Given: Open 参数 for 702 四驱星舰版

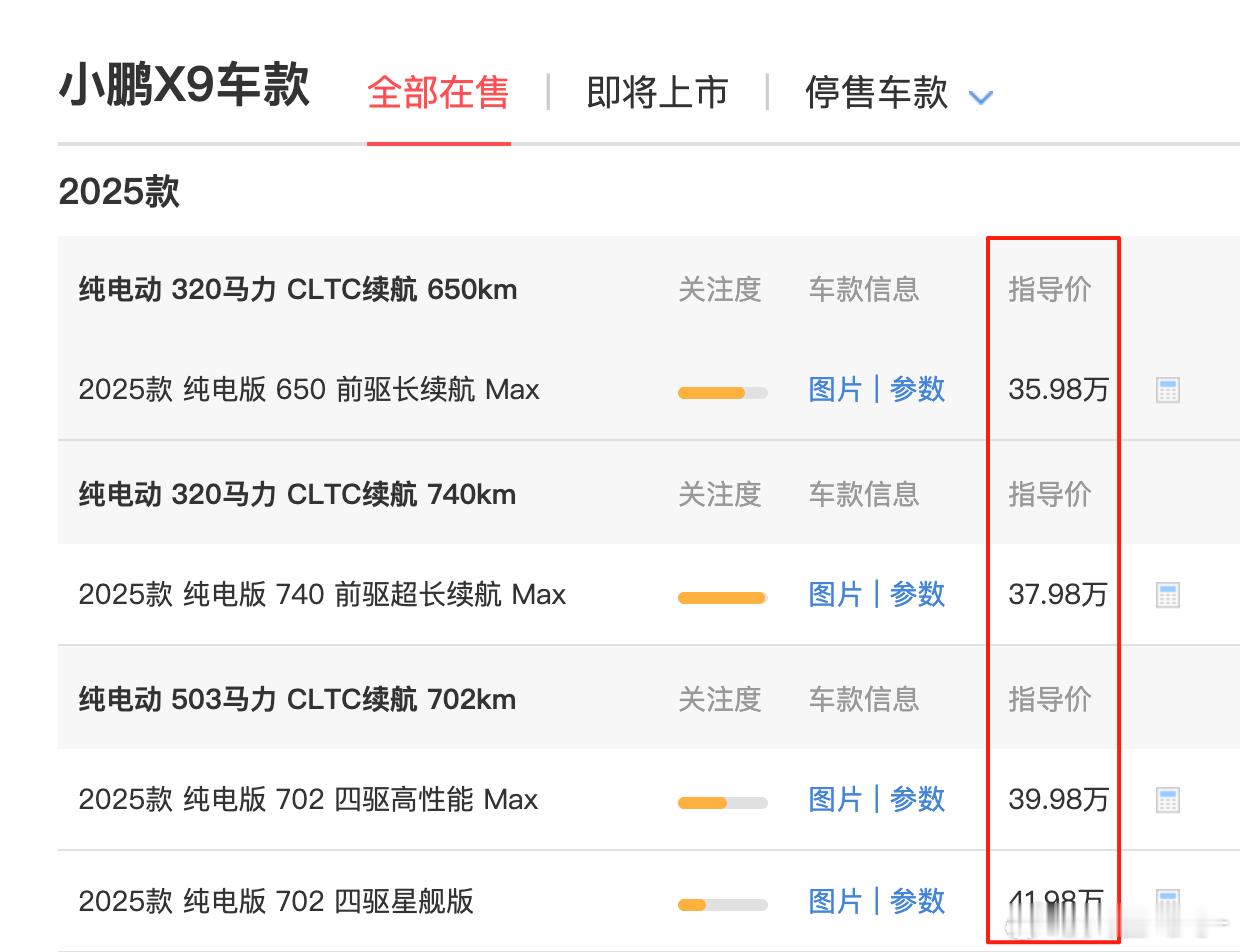Looking at the screenshot, I should click(917, 901).
